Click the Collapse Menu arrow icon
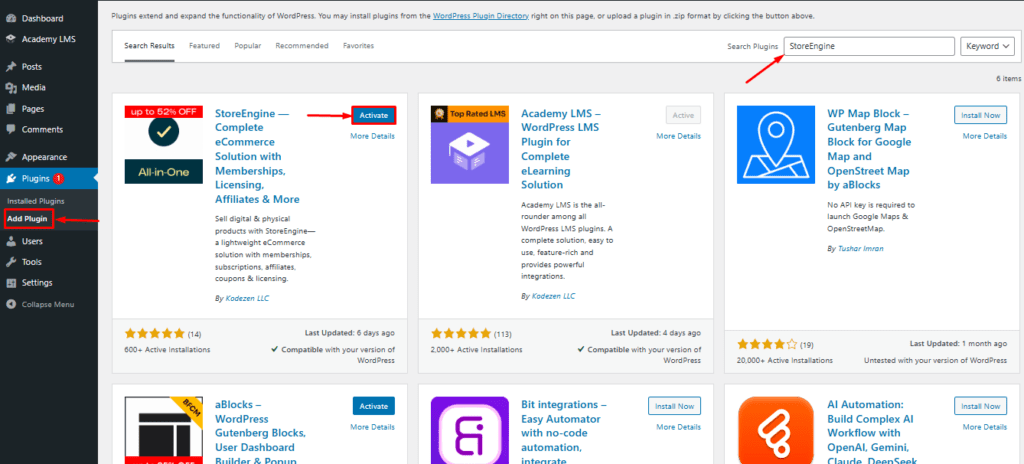Image resolution: width=1024 pixels, height=464 pixels. click(x=10, y=305)
